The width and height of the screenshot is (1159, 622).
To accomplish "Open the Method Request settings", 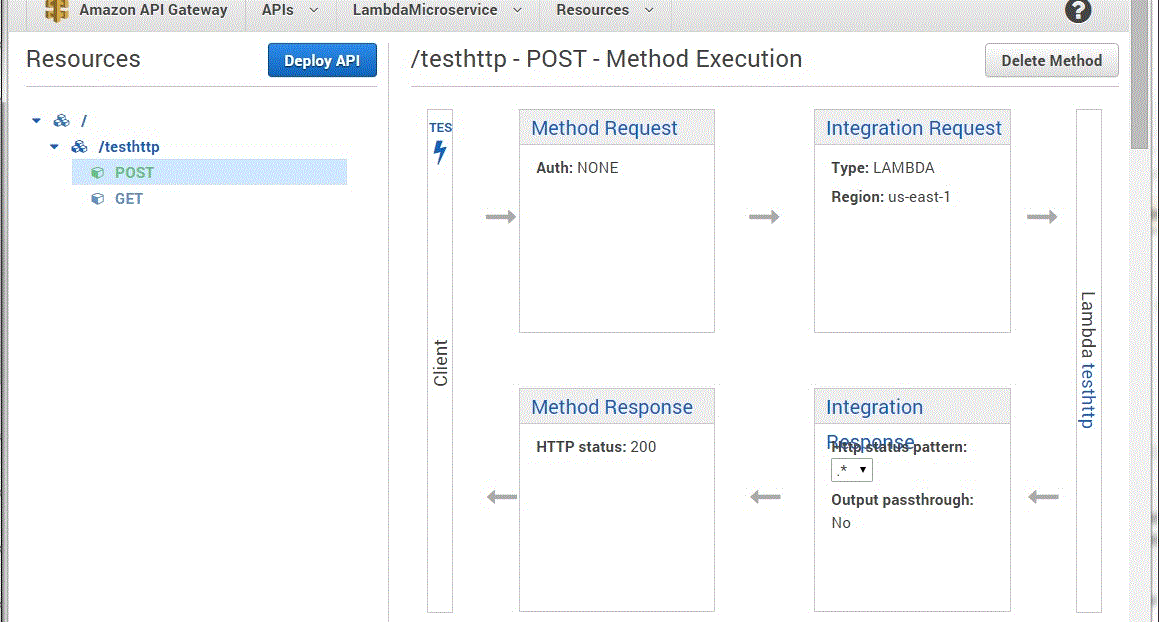I will [604, 127].
